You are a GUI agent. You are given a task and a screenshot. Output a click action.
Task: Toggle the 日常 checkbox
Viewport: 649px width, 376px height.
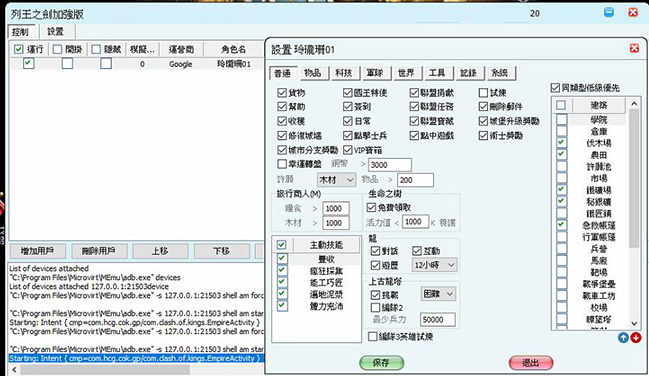tap(348, 121)
